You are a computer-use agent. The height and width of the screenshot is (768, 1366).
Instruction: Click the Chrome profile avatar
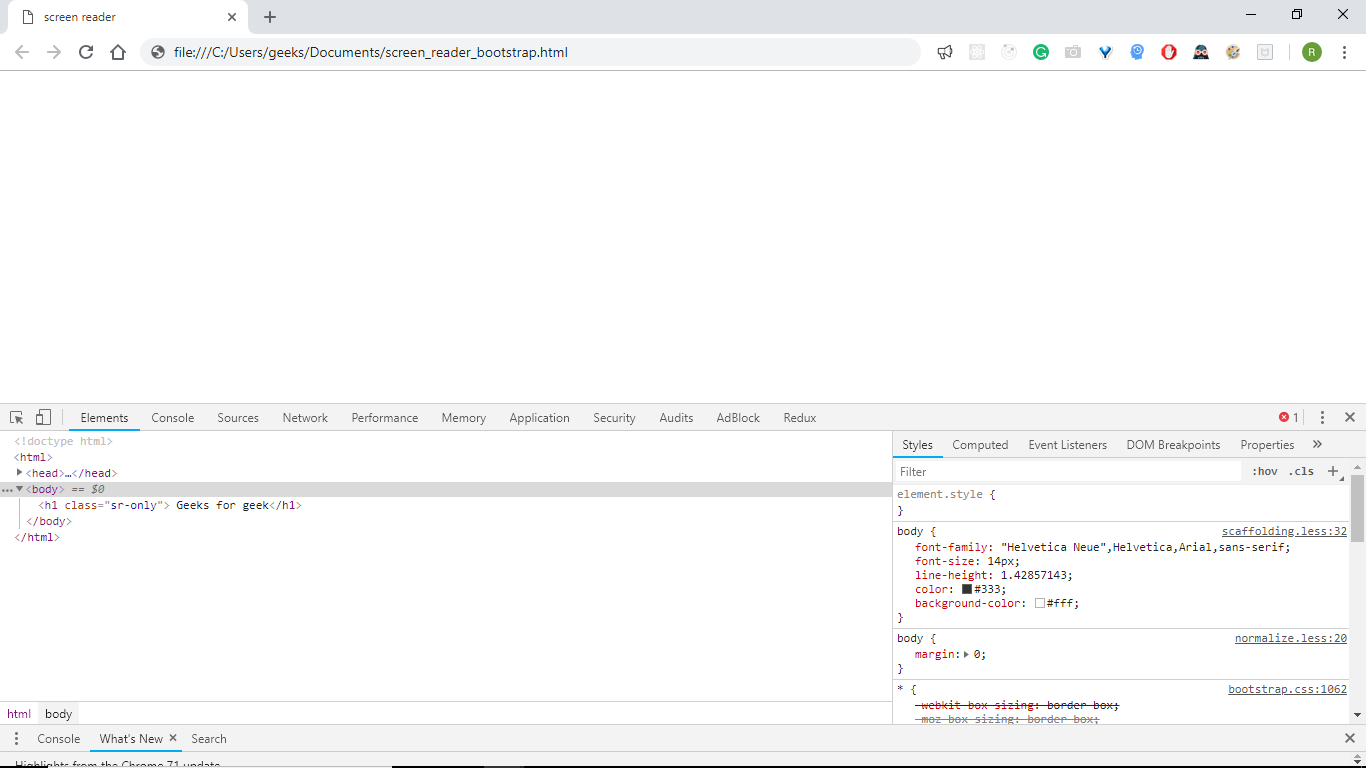point(1311,51)
